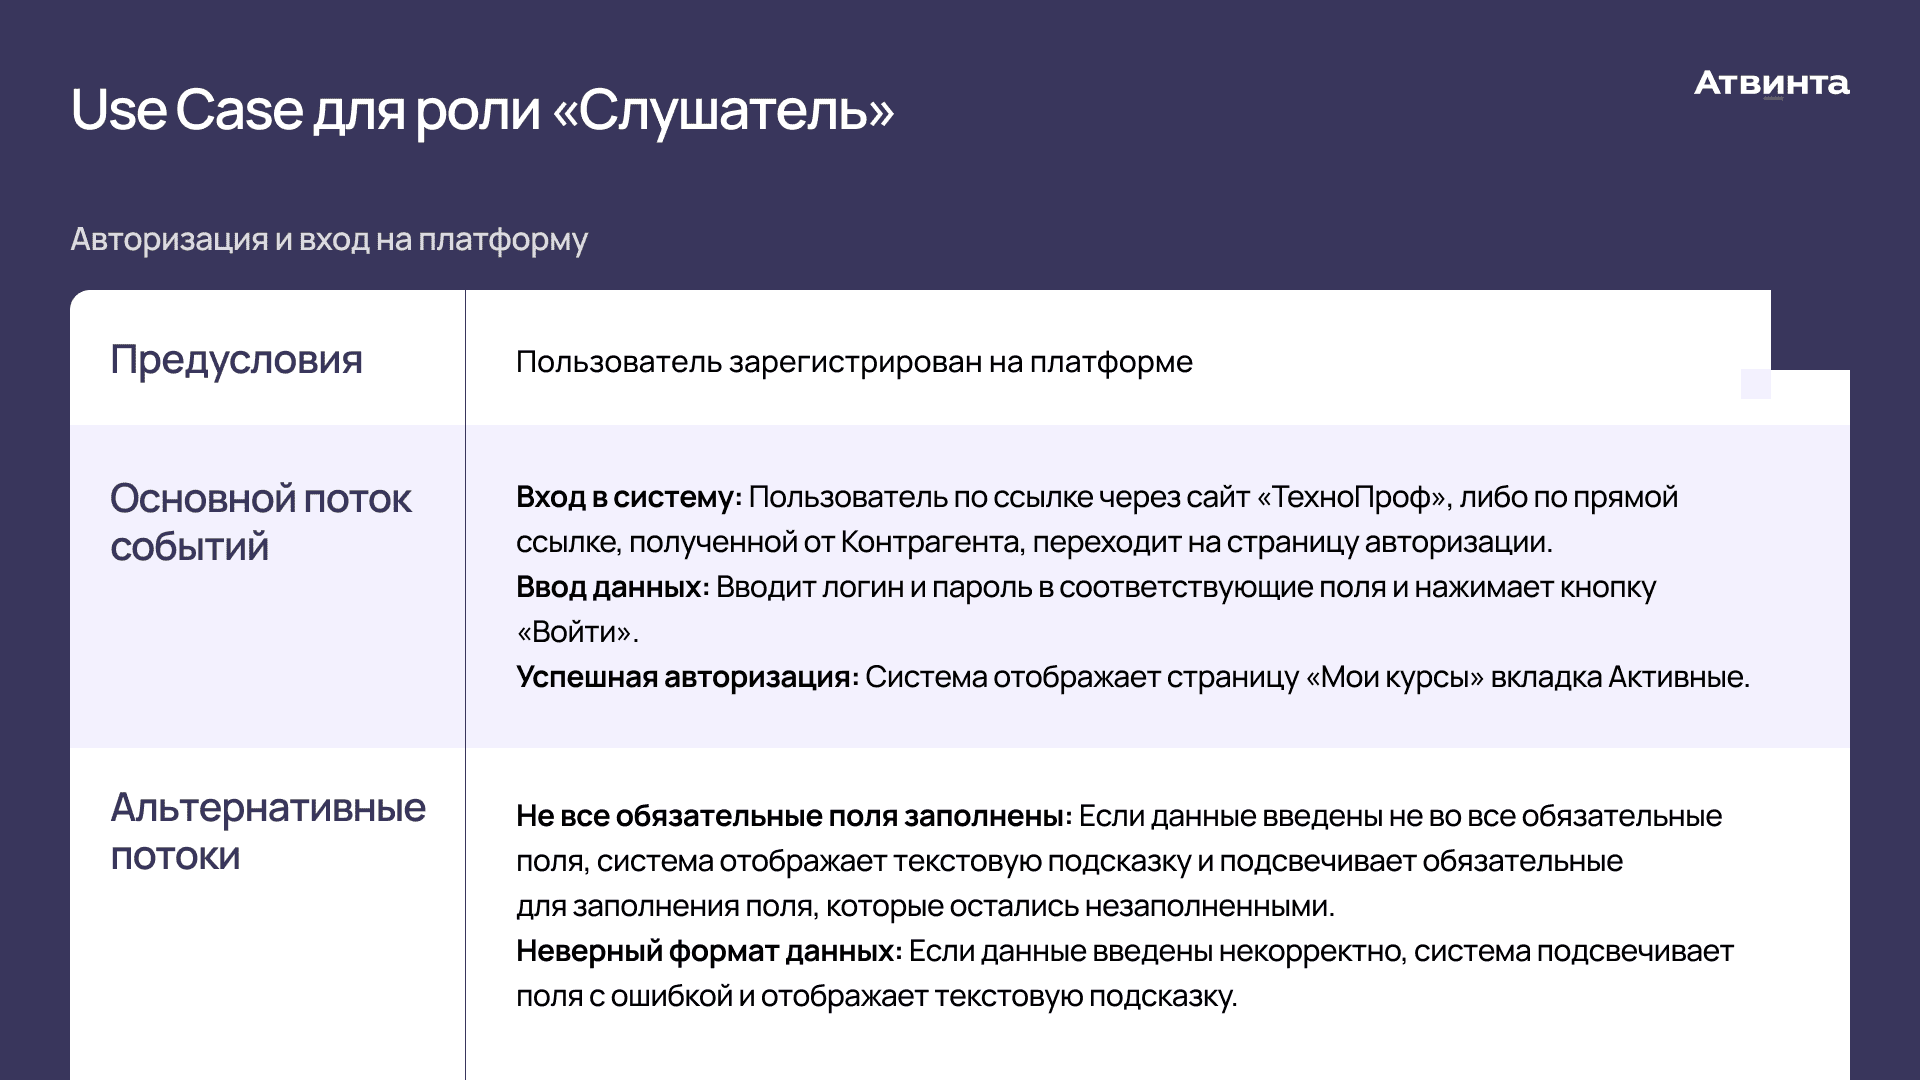Click the phrase вкладка Активные
The height and width of the screenshot is (1080, 1920).
pyautogui.click(x=1617, y=677)
